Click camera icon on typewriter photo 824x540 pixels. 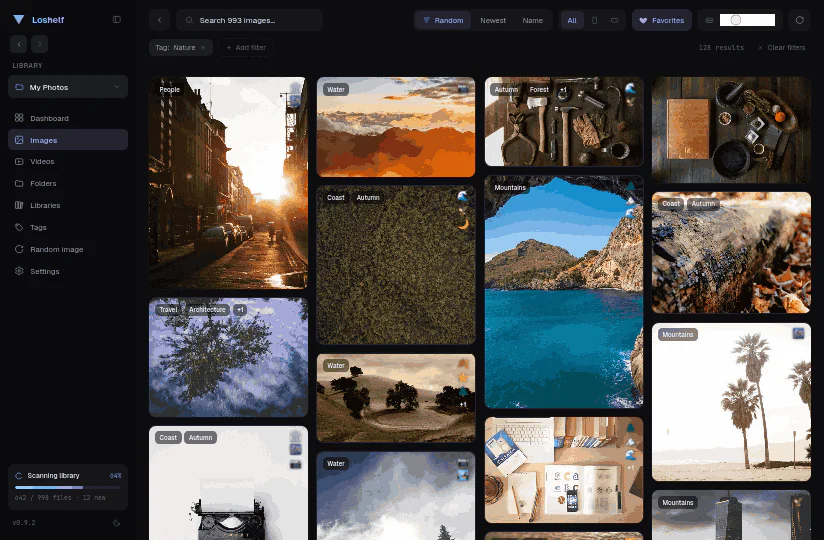click(295, 464)
